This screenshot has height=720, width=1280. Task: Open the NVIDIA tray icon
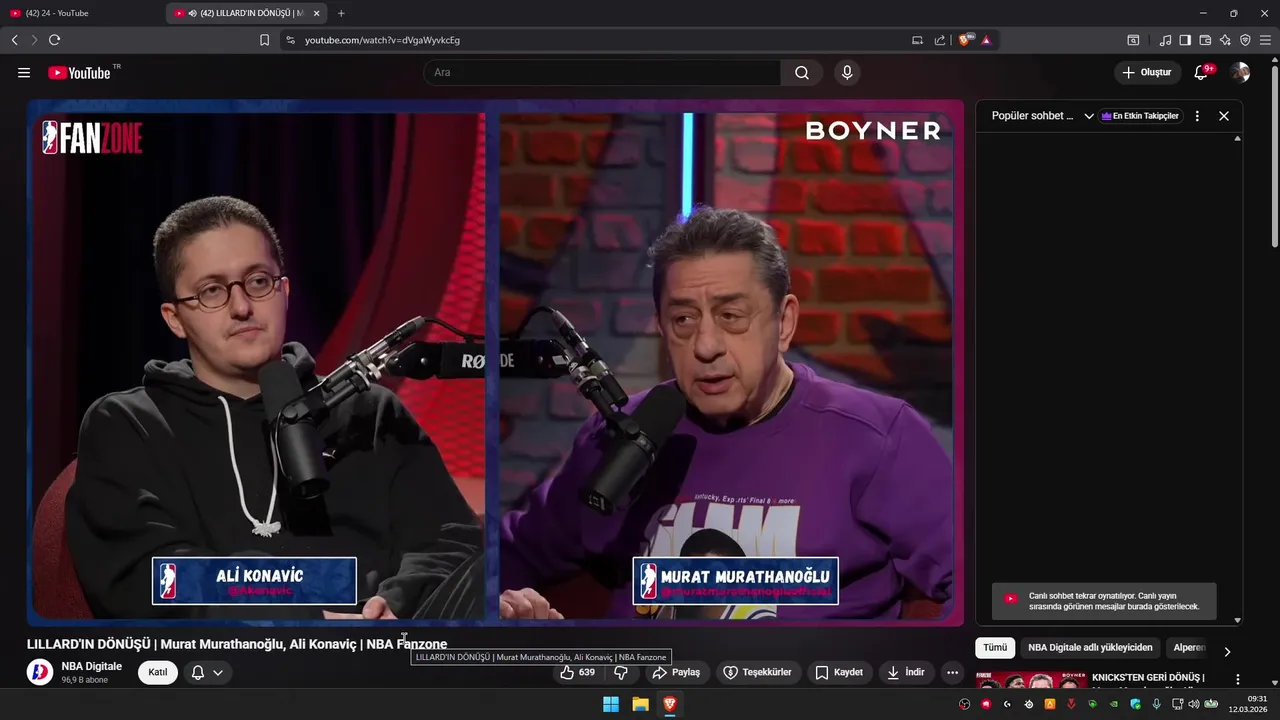pyautogui.click(x=1114, y=704)
